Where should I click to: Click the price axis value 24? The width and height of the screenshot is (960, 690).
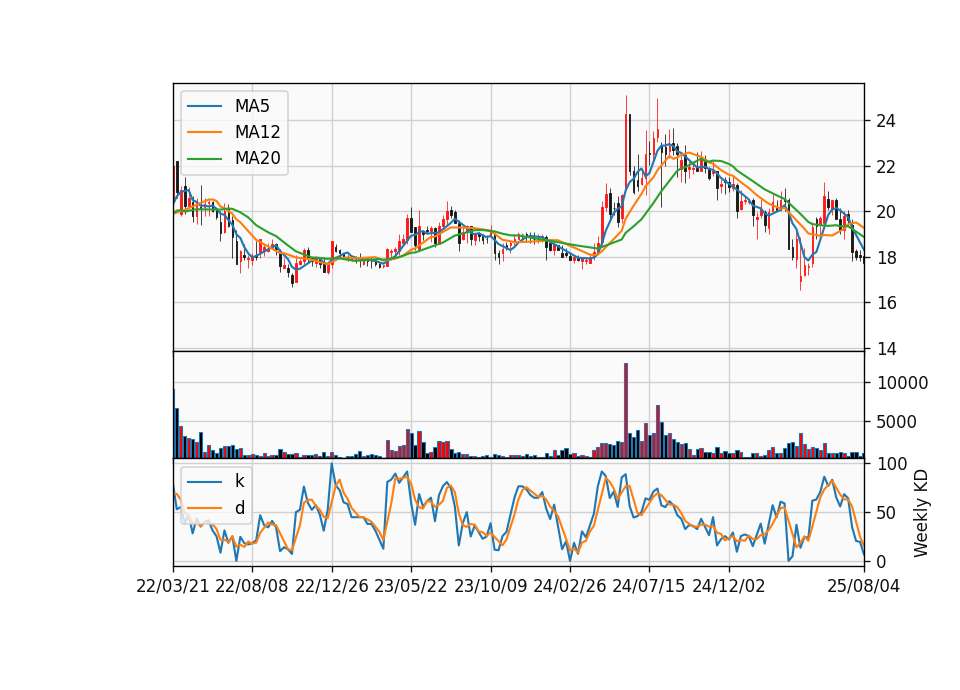[x=886, y=121]
